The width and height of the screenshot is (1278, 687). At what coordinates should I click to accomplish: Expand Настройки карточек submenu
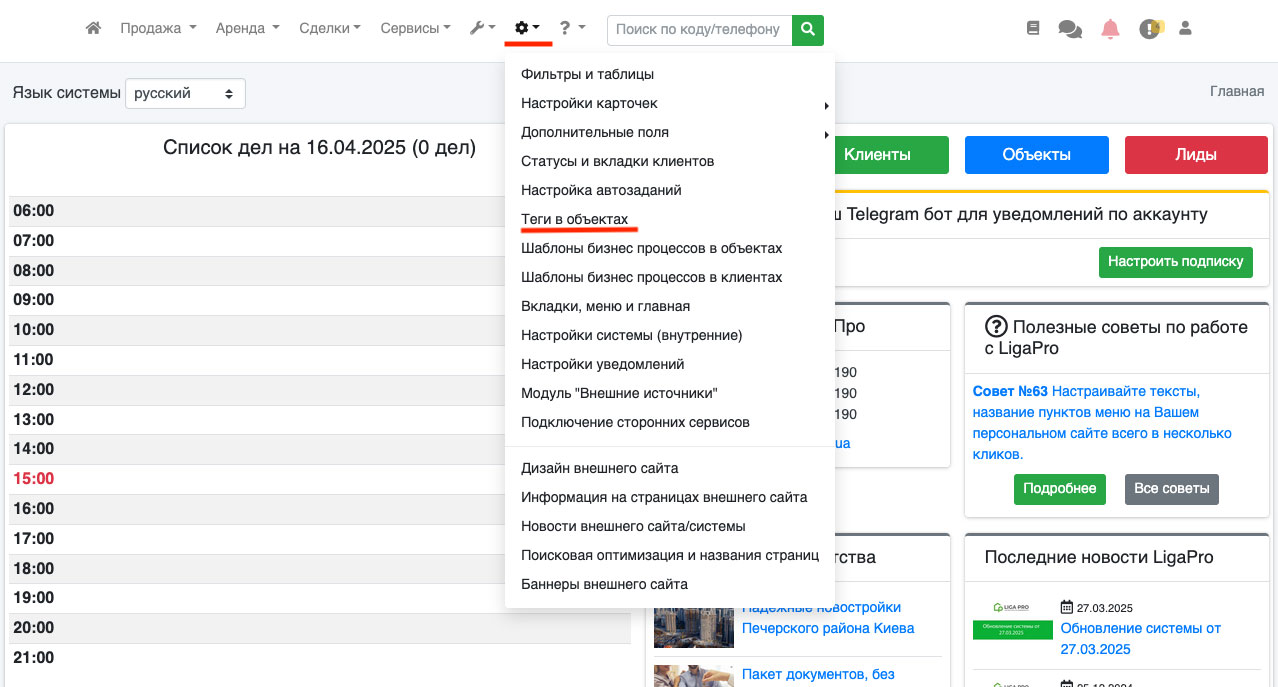pos(589,103)
